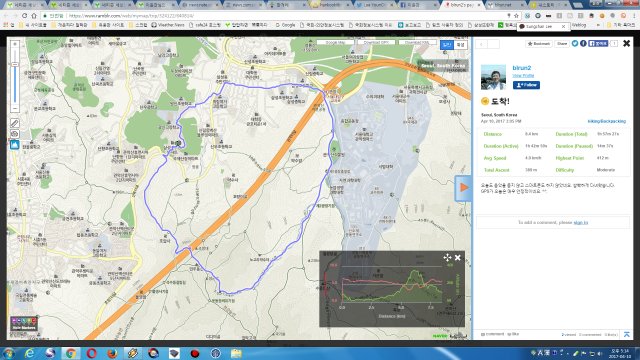Close the trip detail panel
This screenshot has width=640, height=360.
[x=627, y=43]
